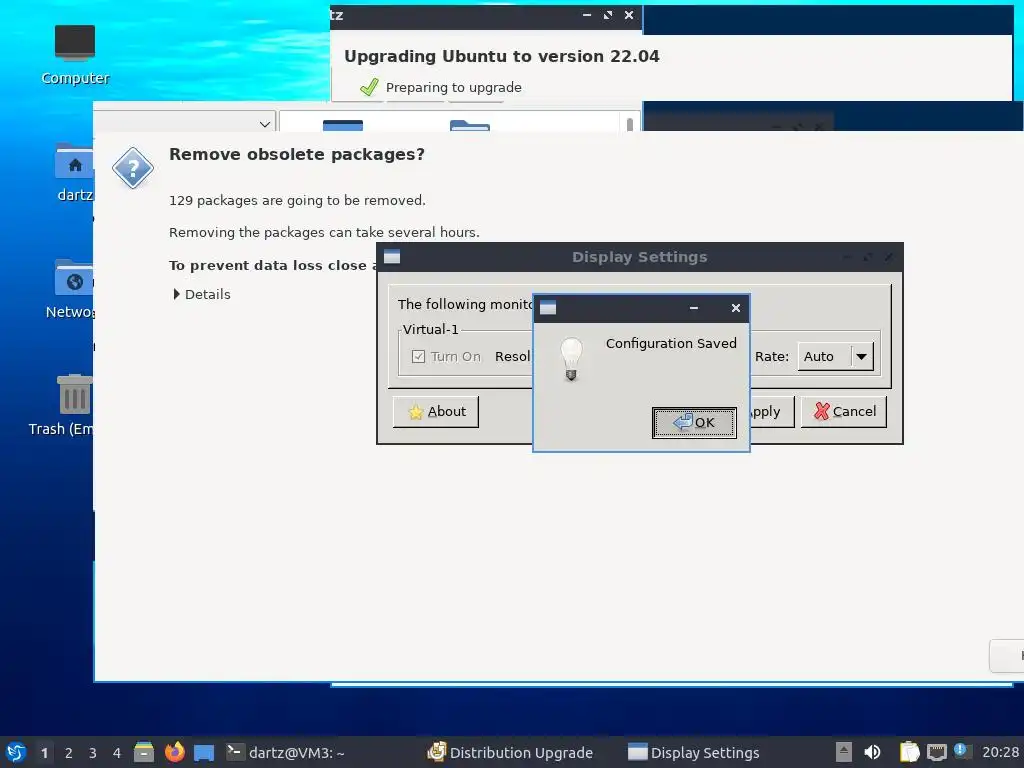Minimize the Distribution Upgrade title bar window
Viewport: 1024px width, 768px height.
pyautogui.click(x=587, y=15)
